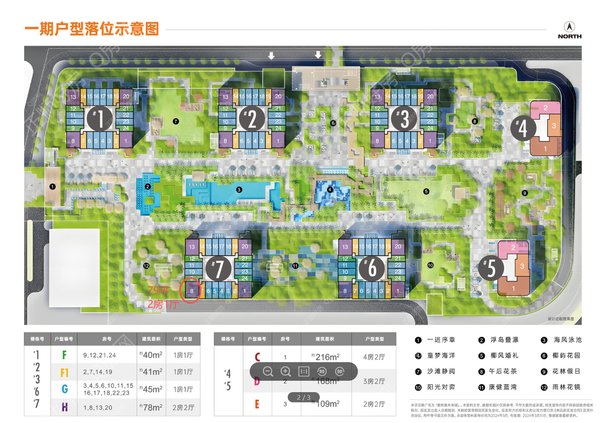Click unit type letter H in table
600x423 pixels.
[65, 407]
